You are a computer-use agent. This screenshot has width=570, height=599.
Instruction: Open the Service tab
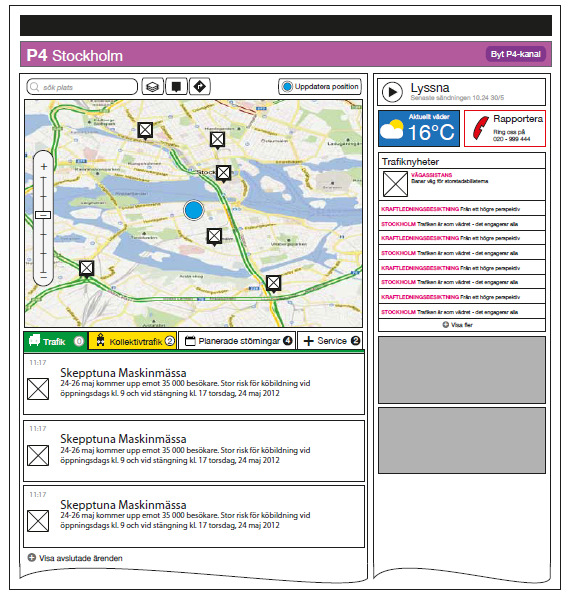point(330,341)
